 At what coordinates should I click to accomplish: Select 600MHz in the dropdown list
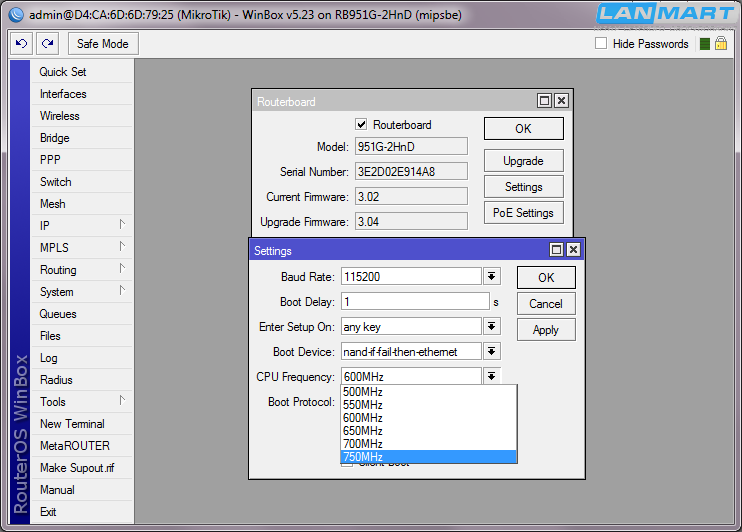[x=429, y=418]
